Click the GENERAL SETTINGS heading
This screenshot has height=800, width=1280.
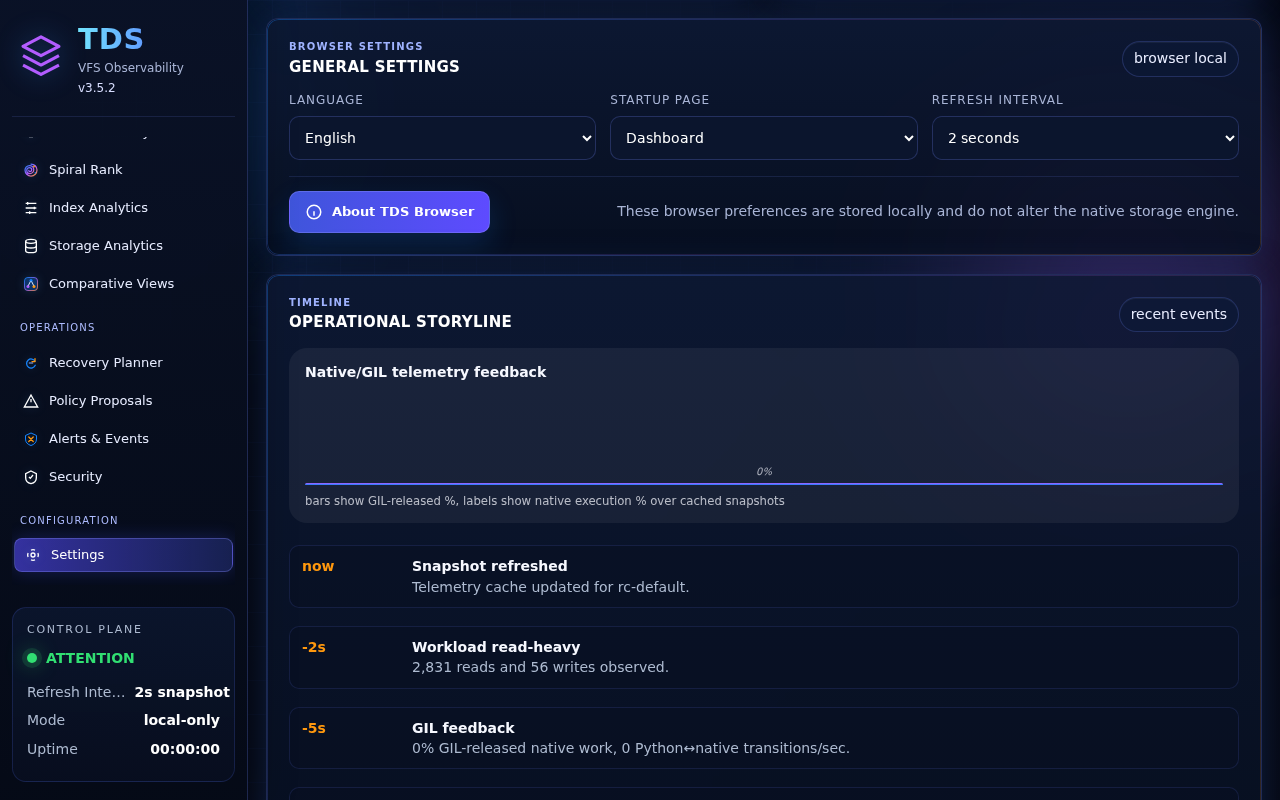pos(374,67)
